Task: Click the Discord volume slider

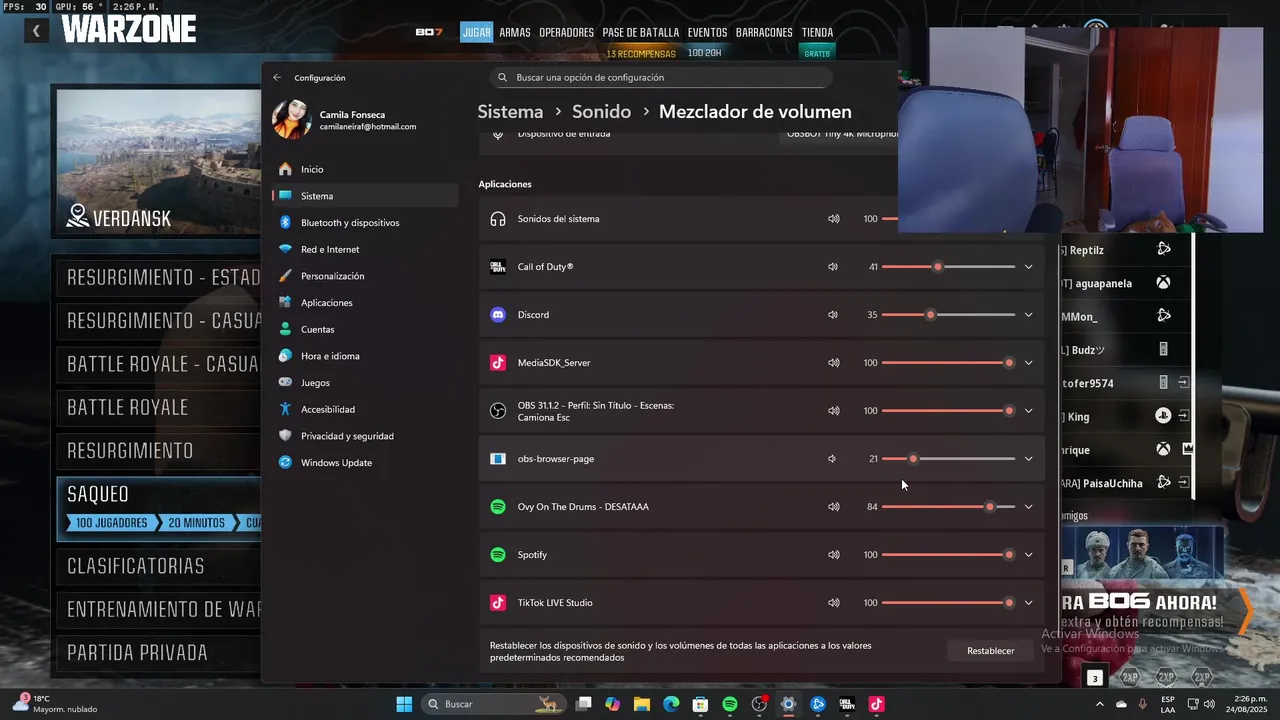Action: click(948, 315)
